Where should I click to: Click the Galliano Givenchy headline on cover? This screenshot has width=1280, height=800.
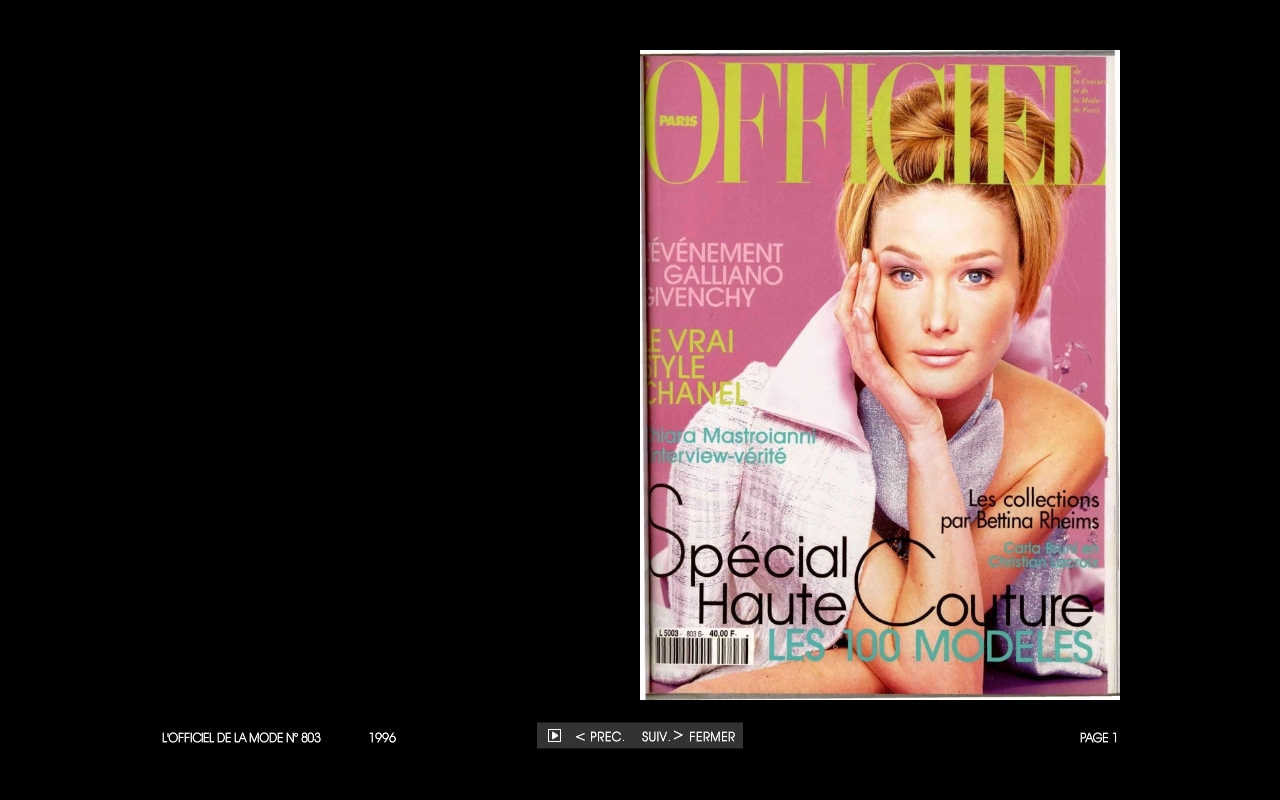tap(713, 275)
